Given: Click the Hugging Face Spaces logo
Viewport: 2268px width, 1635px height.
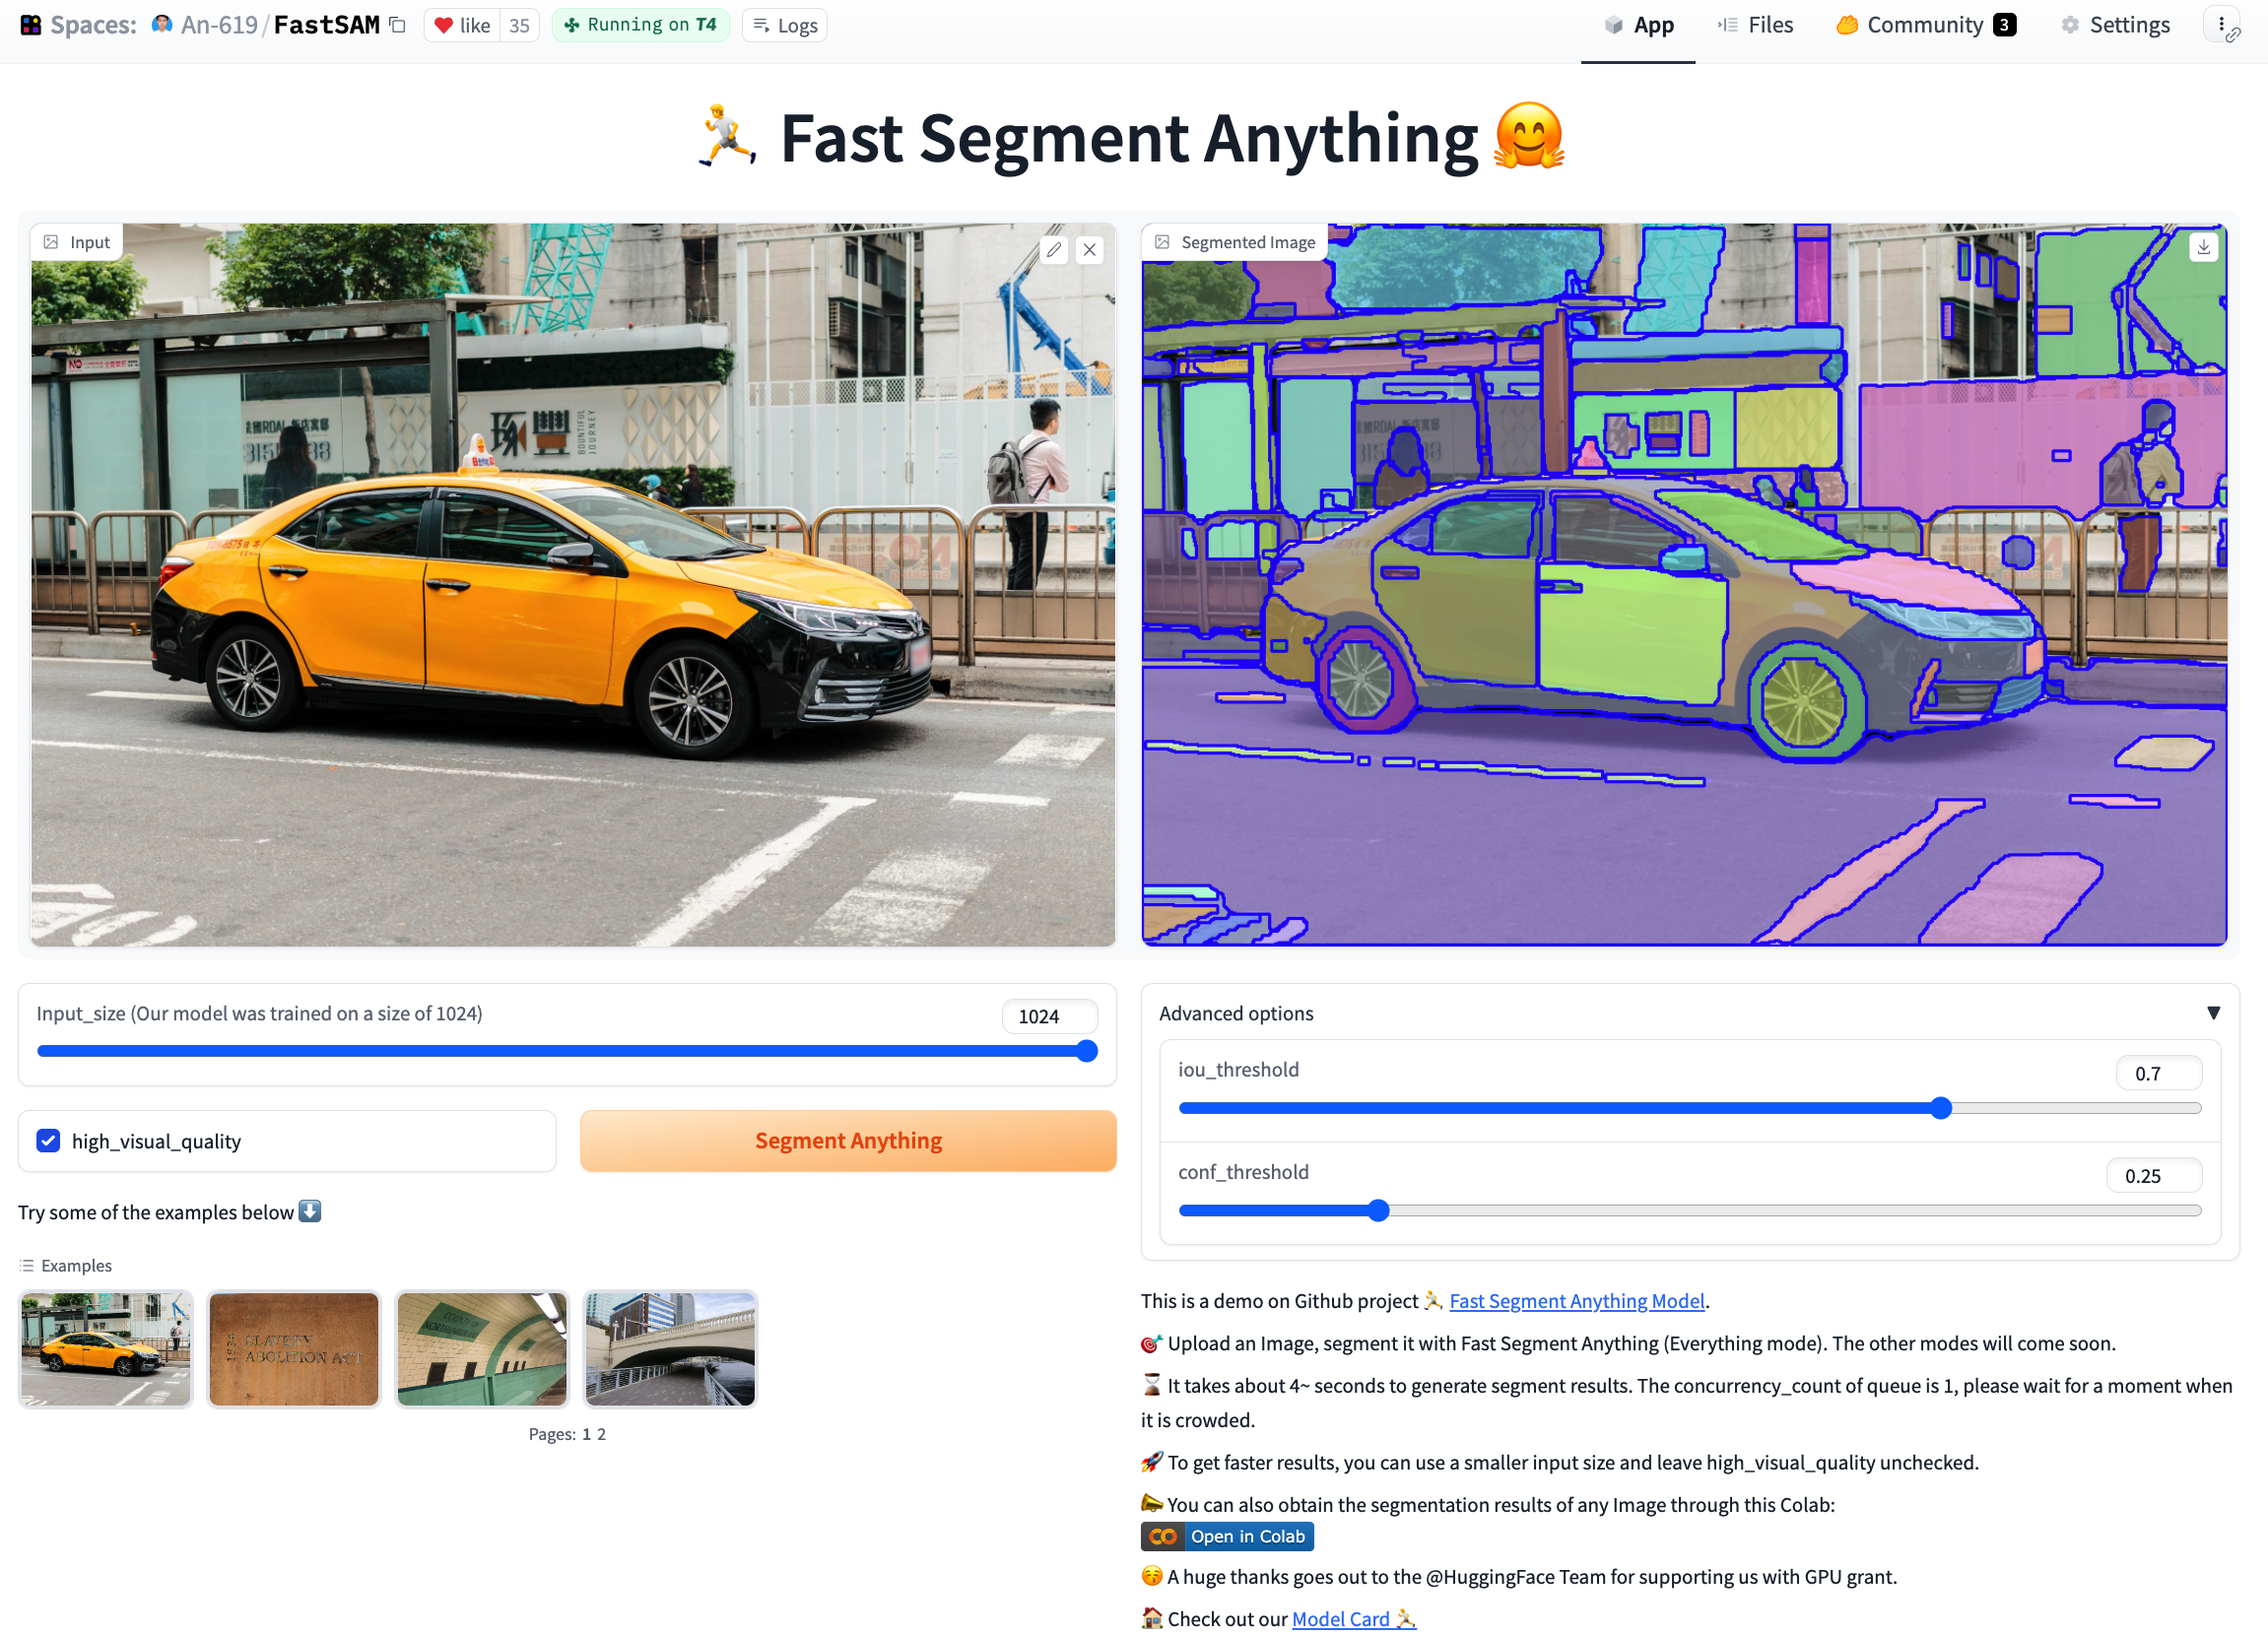Looking at the screenshot, I should (x=31, y=25).
